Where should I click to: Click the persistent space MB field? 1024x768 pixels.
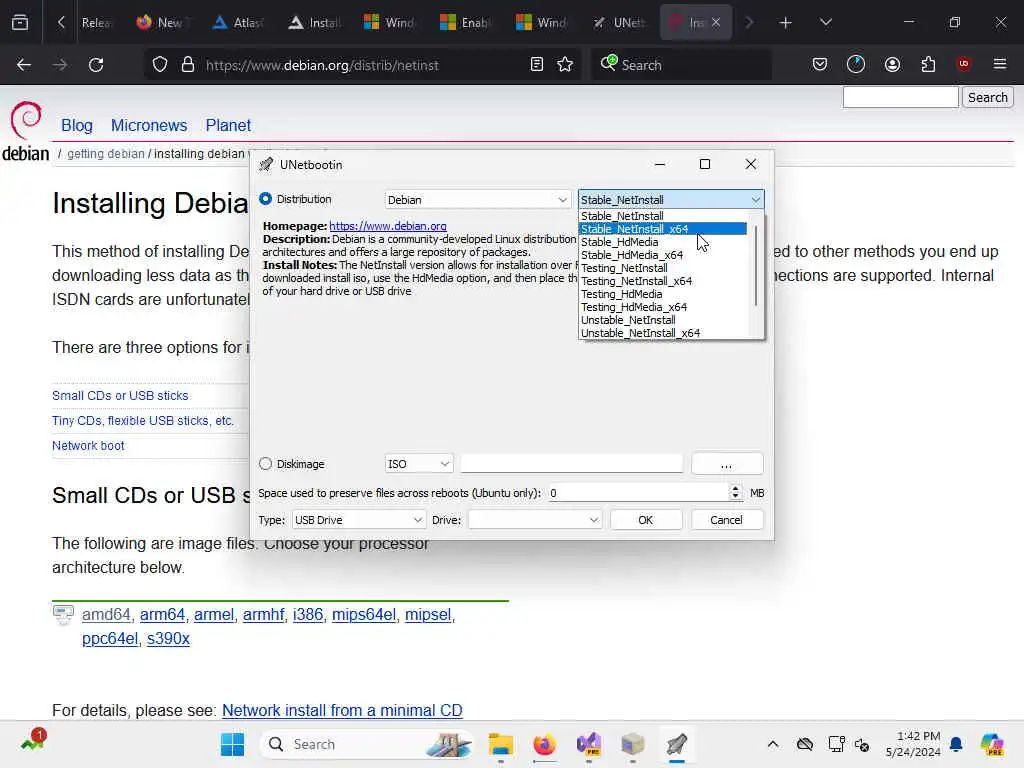point(638,493)
